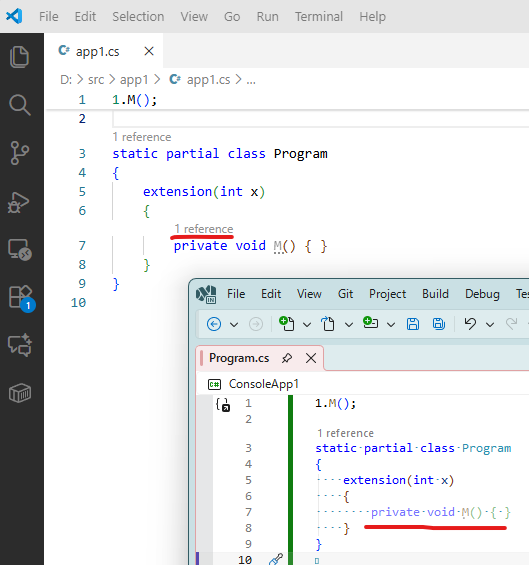Open the Extensions view with badge
The height and width of the screenshot is (565, 529).
[21, 298]
